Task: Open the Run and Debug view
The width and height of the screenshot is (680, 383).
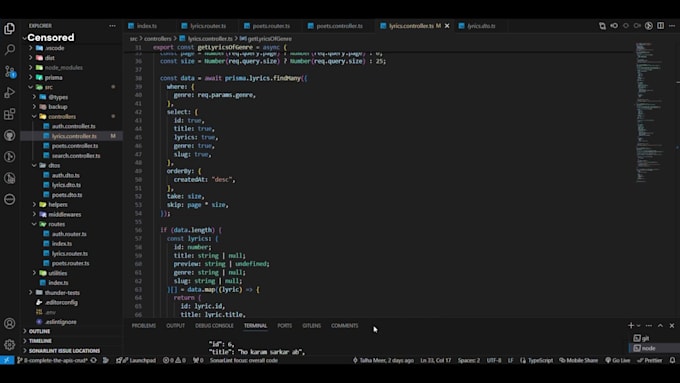Action: tap(9, 92)
